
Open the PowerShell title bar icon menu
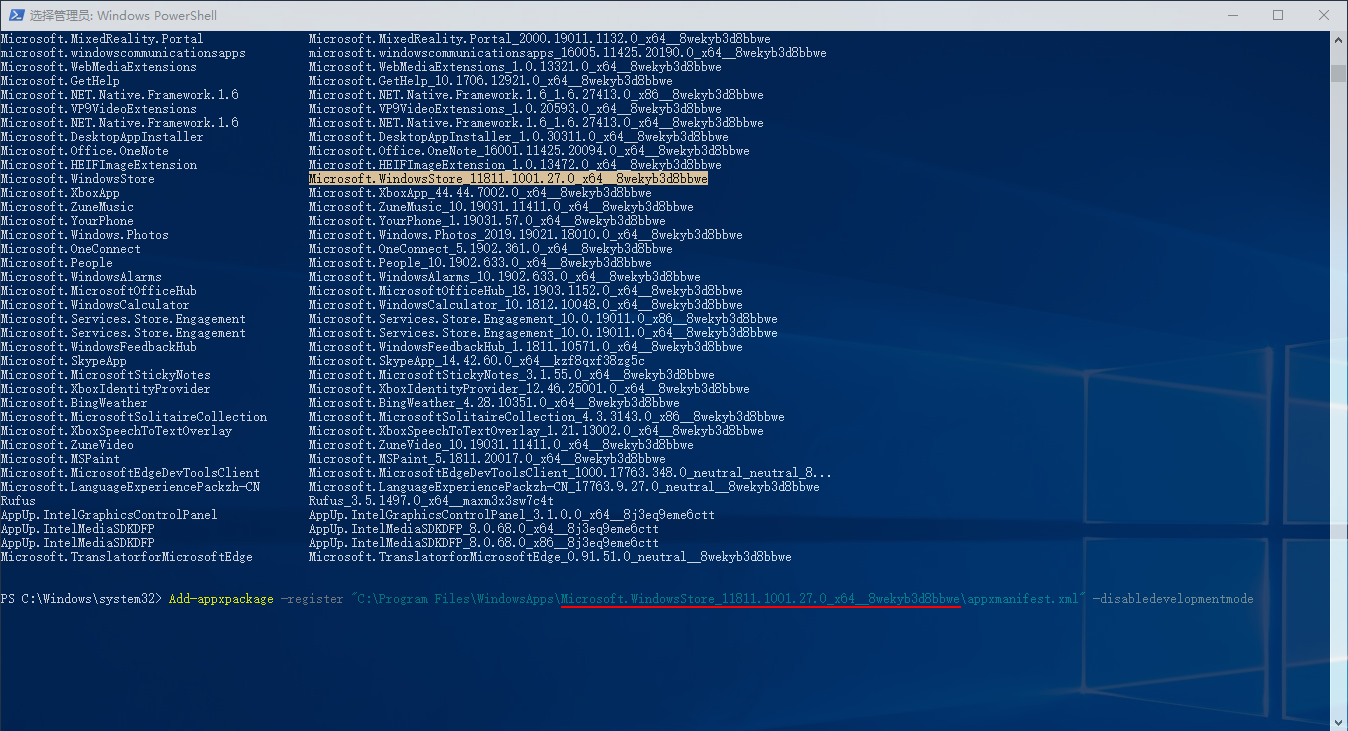click(15, 15)
